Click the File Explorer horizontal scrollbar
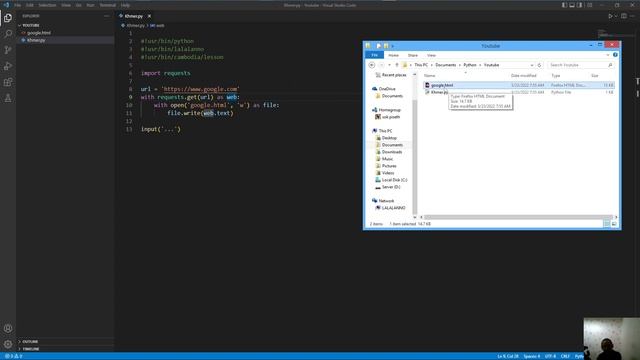 pos(518,217)
